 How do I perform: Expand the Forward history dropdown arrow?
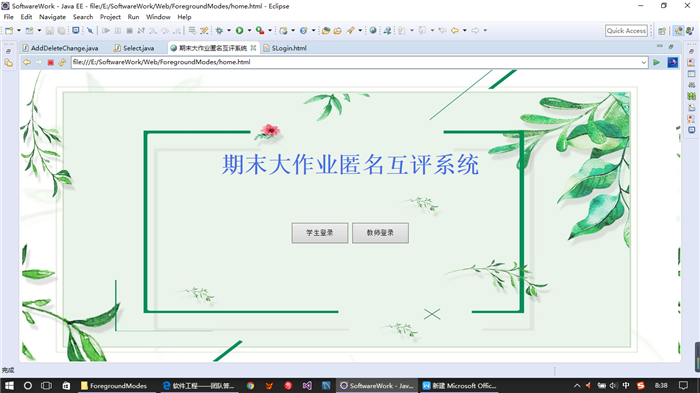[485, 30]
